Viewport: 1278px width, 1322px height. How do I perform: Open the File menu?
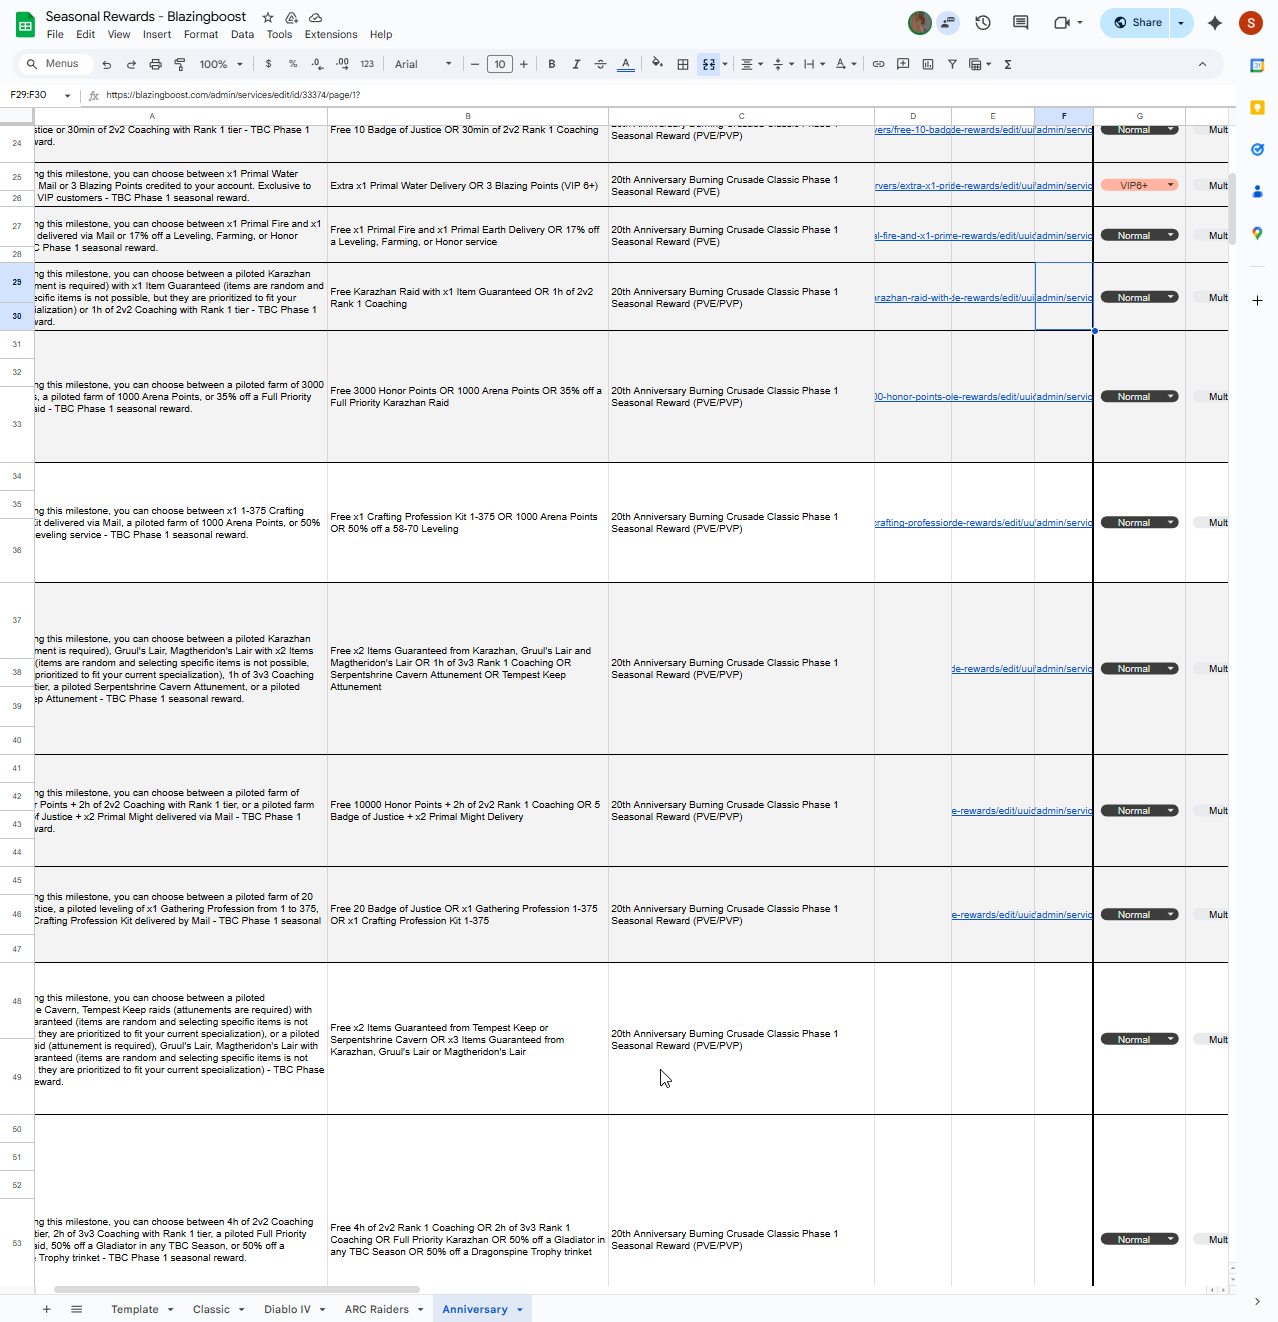point(55,34)
